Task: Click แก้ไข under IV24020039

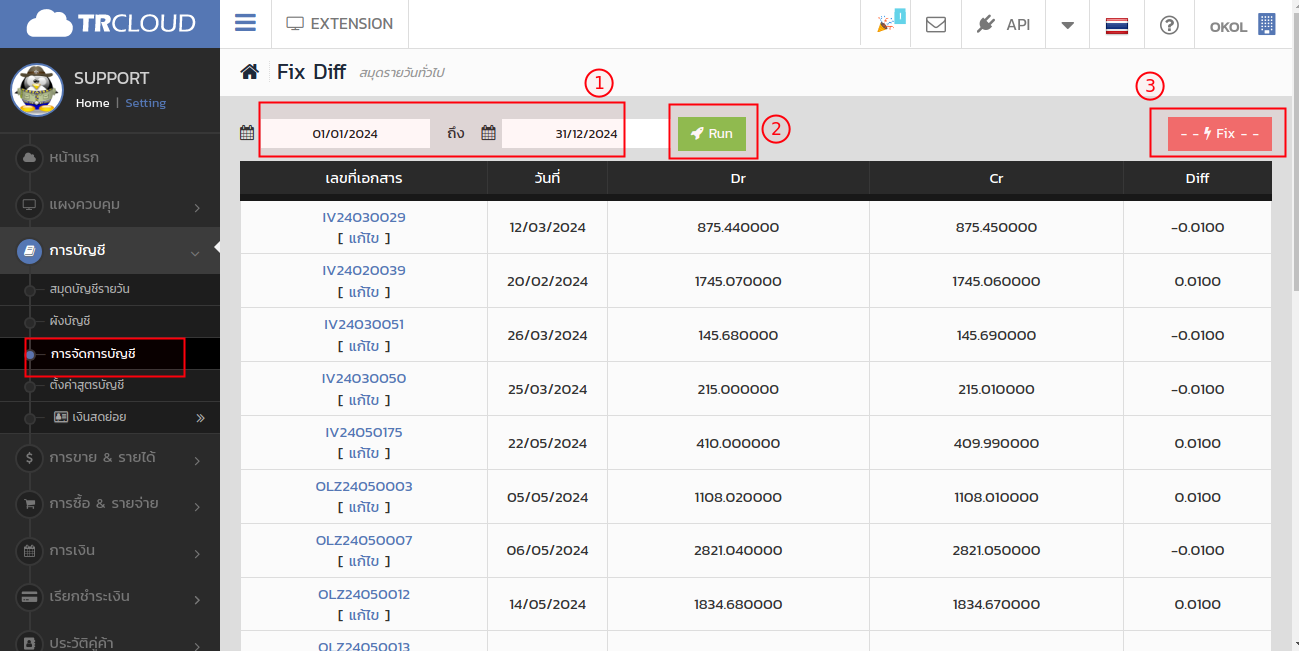Action: tap(364, 292)
